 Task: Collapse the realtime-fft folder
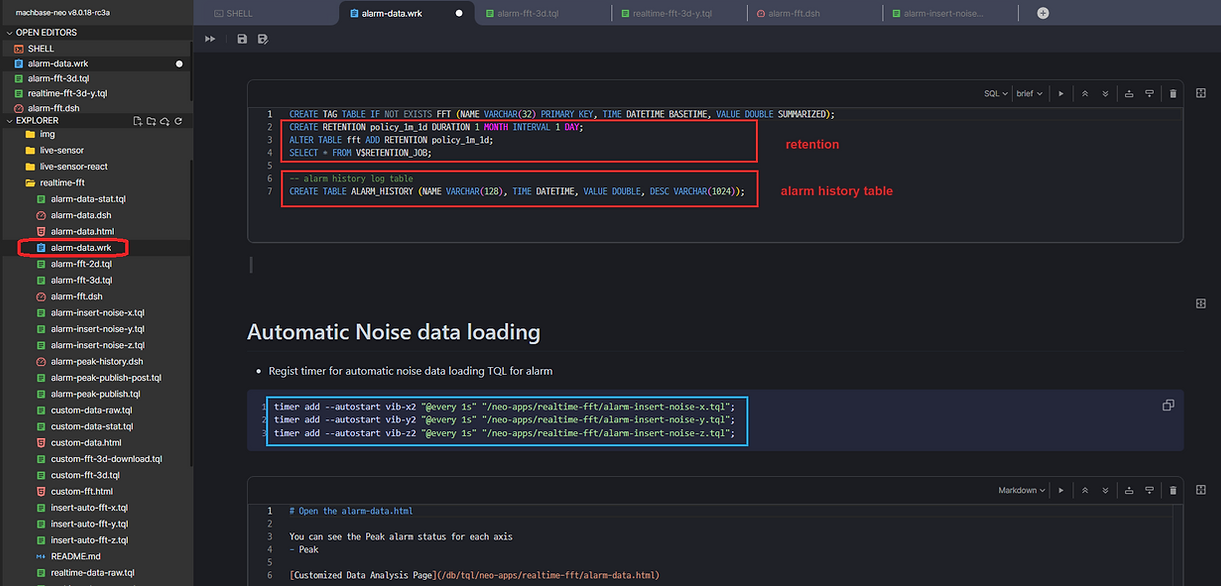61,183
